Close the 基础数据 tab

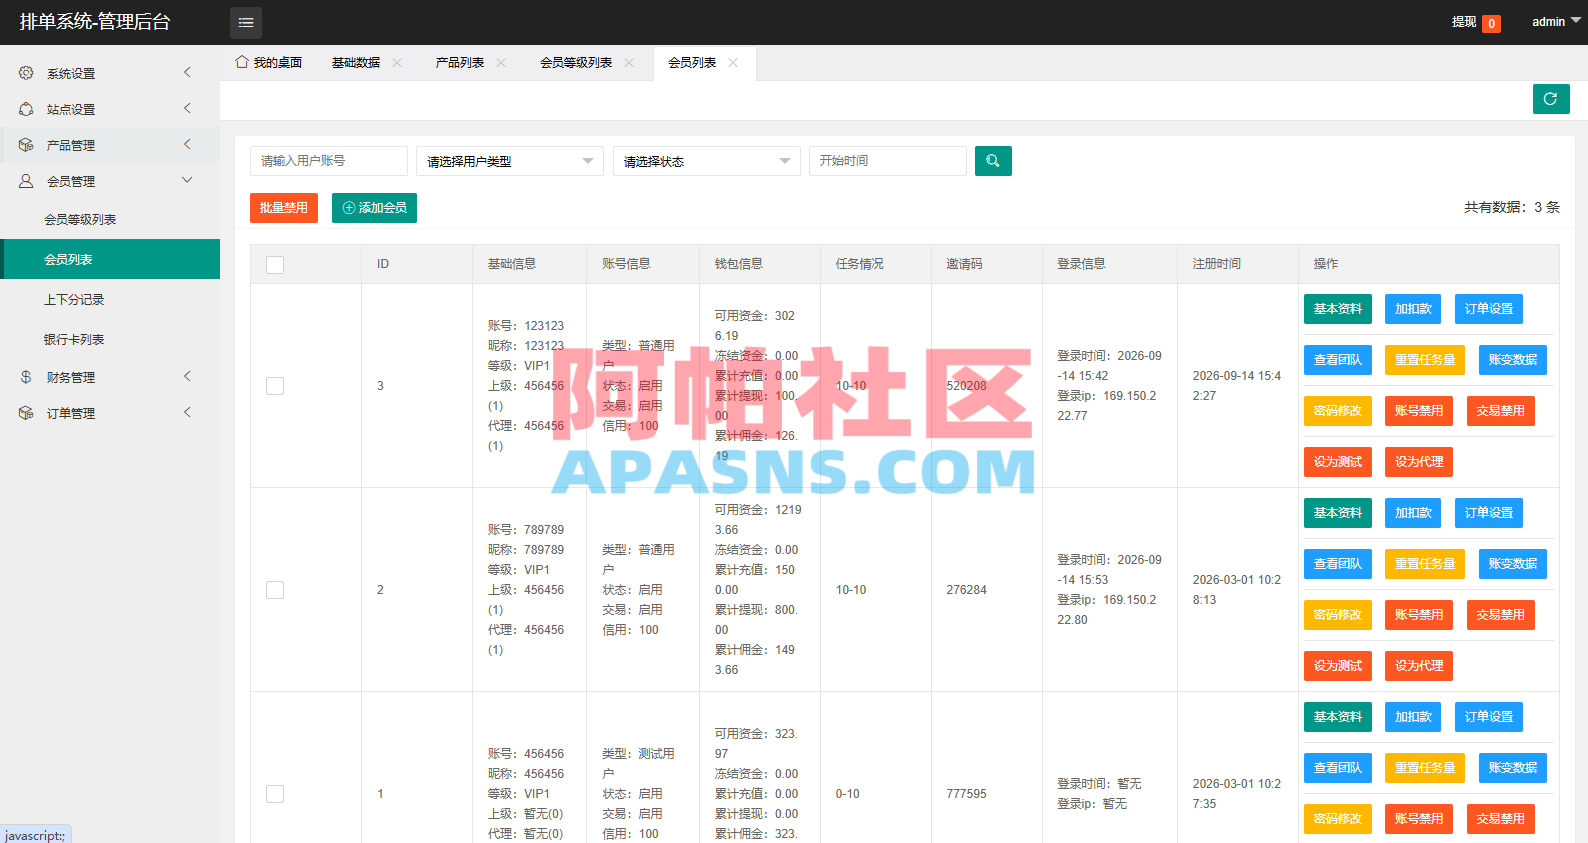pos(397,62)
